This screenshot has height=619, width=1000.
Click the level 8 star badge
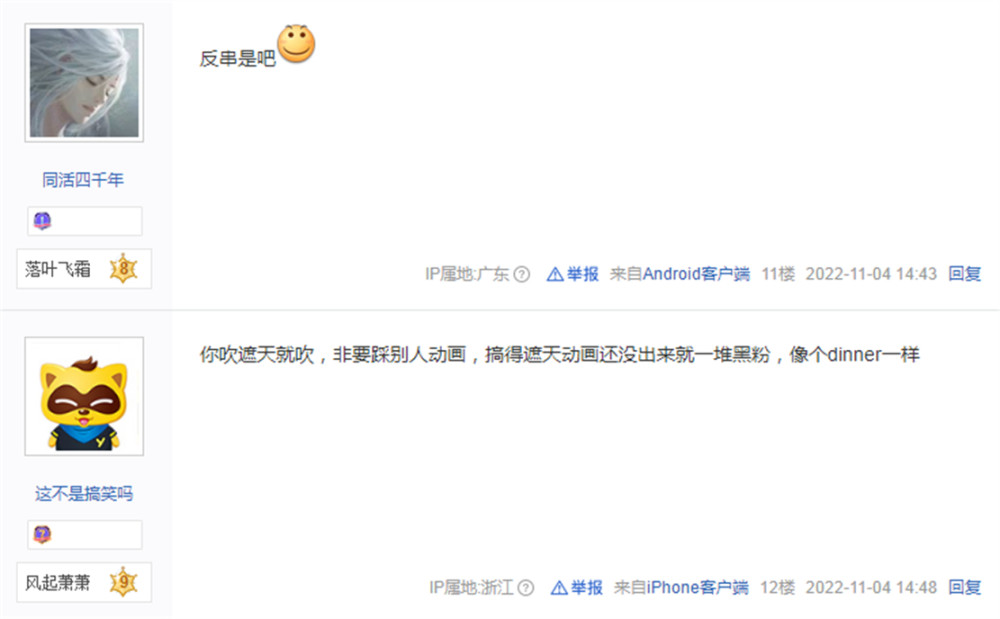[x=124, y=268]
